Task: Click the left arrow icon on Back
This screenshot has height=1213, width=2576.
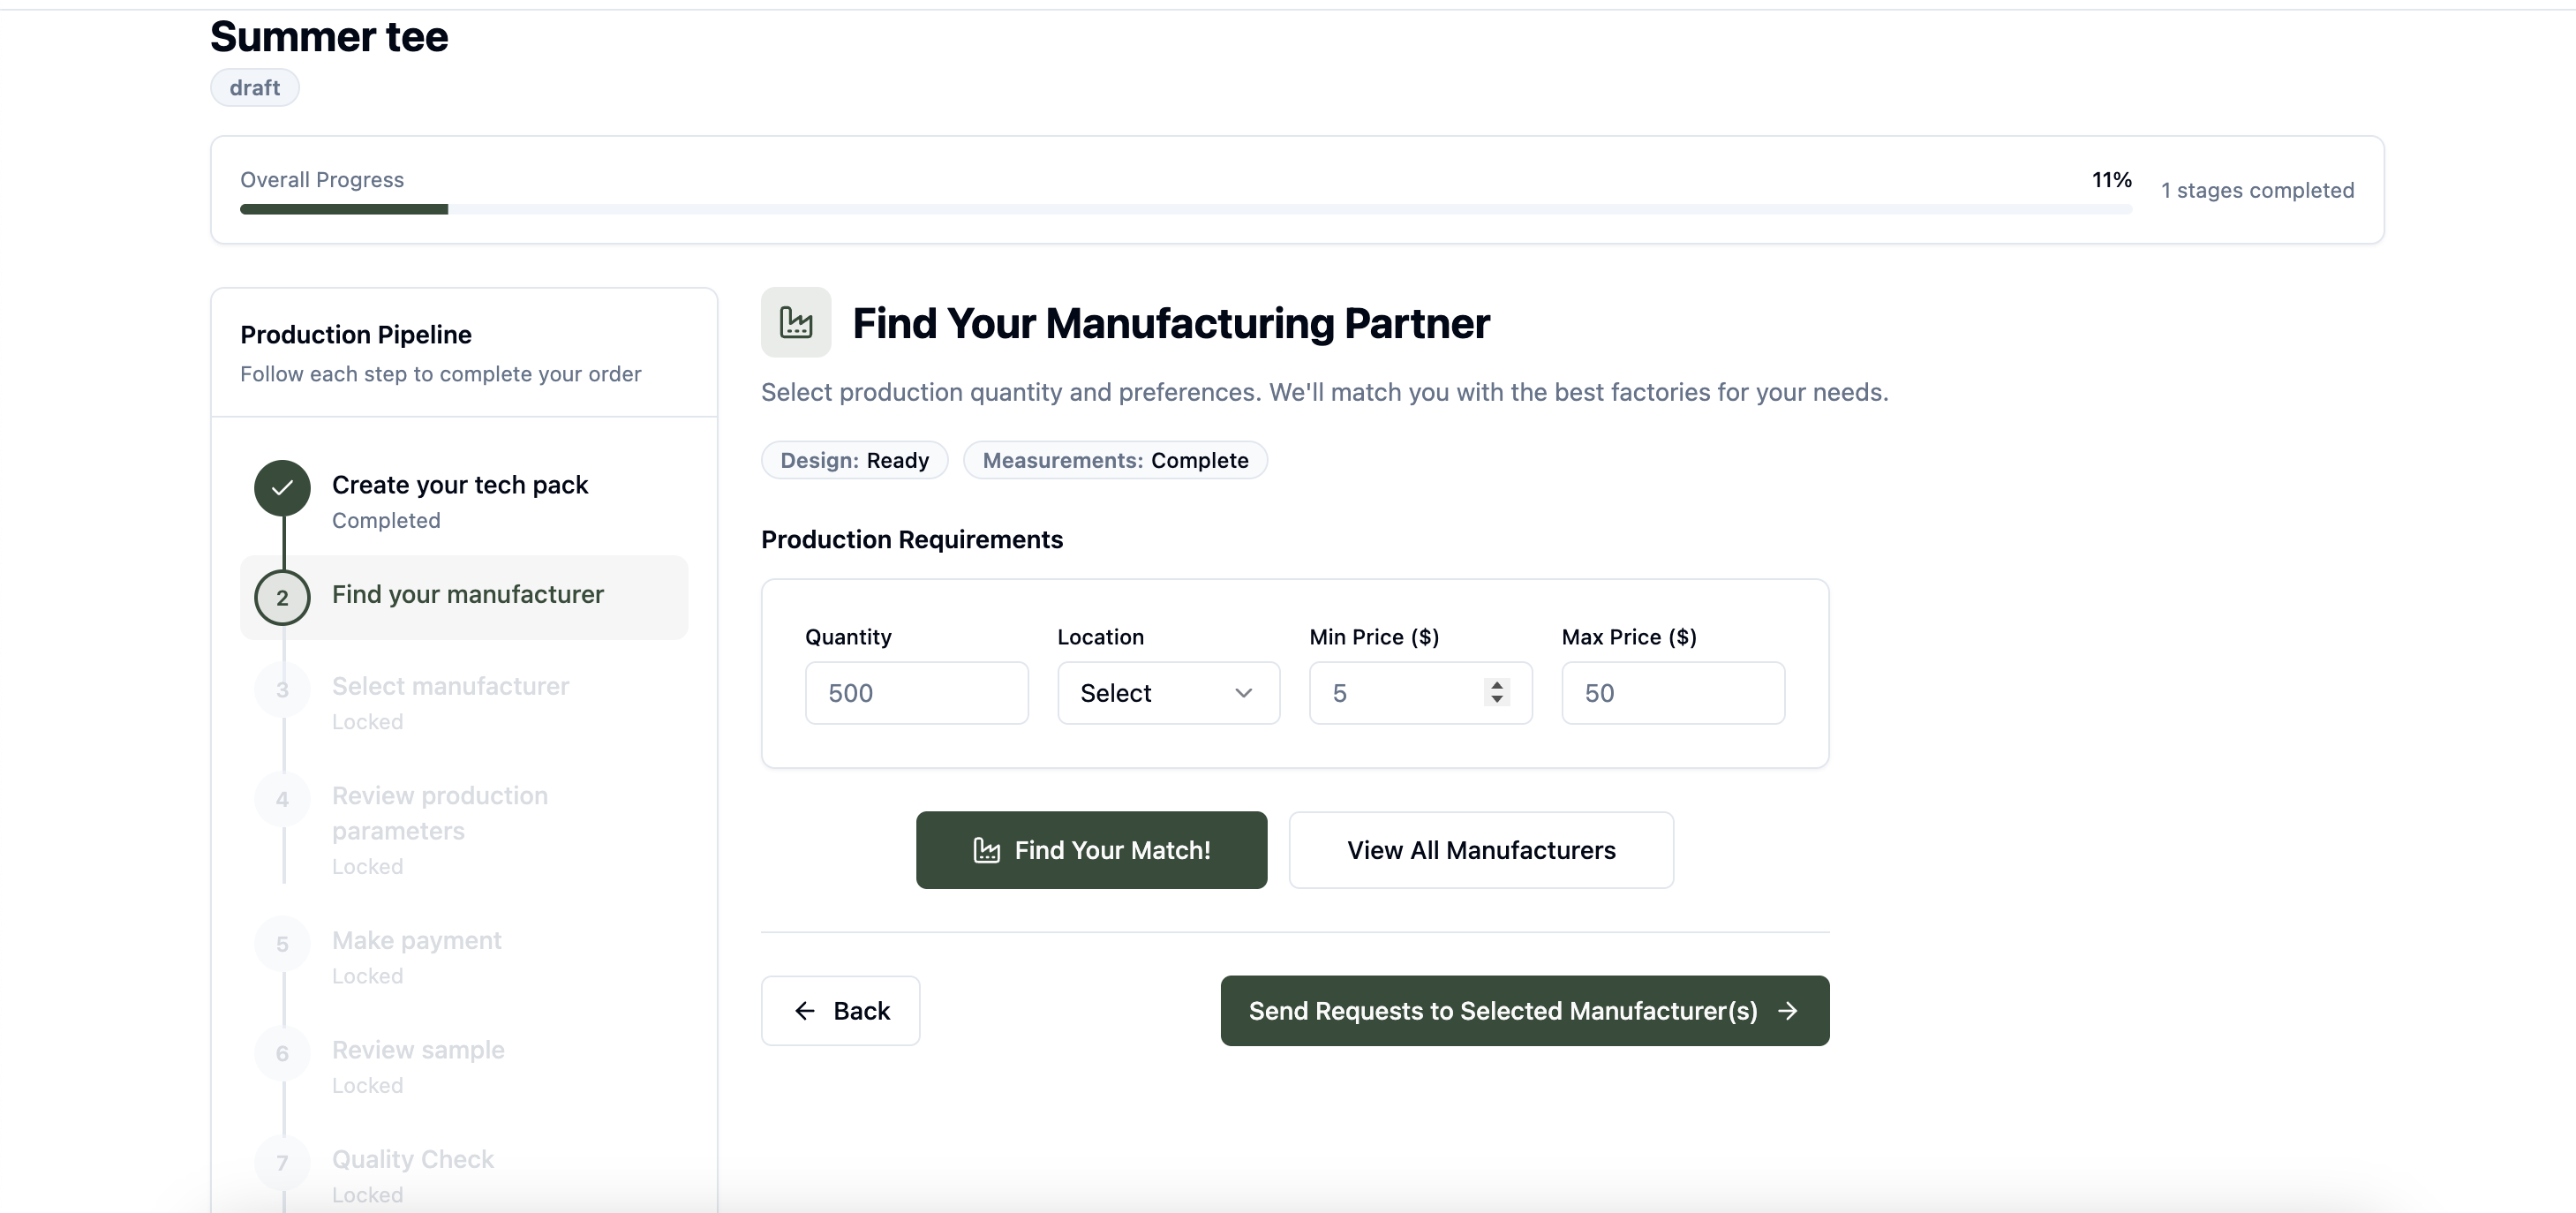Action: coord(805,1011)
